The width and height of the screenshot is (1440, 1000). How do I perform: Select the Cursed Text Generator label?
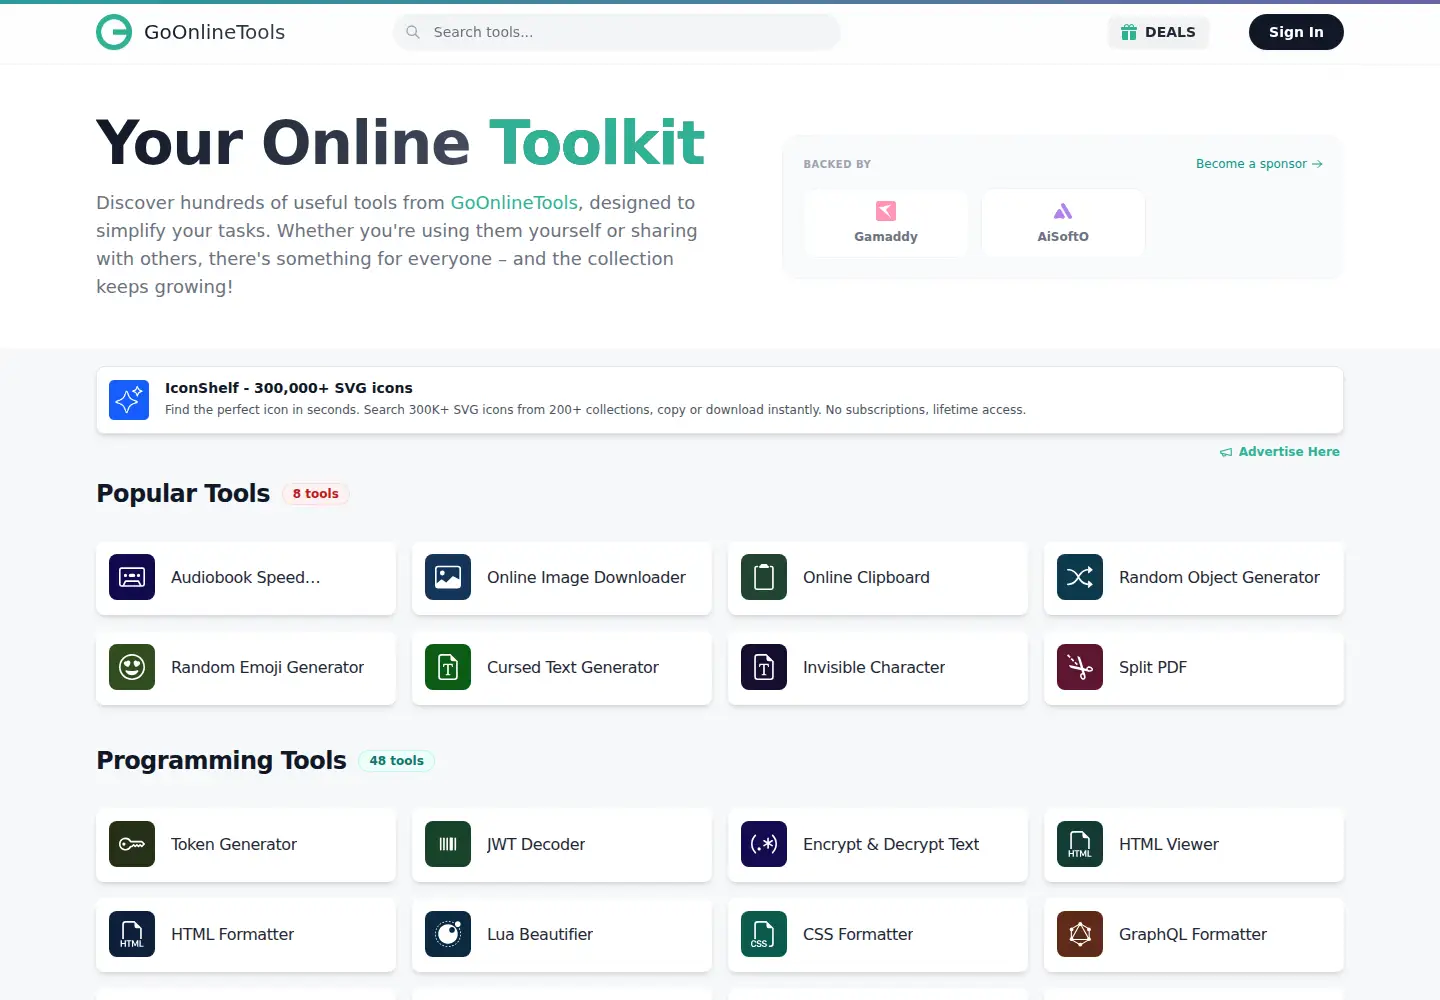pyautogui.click(x=573, y=667)
